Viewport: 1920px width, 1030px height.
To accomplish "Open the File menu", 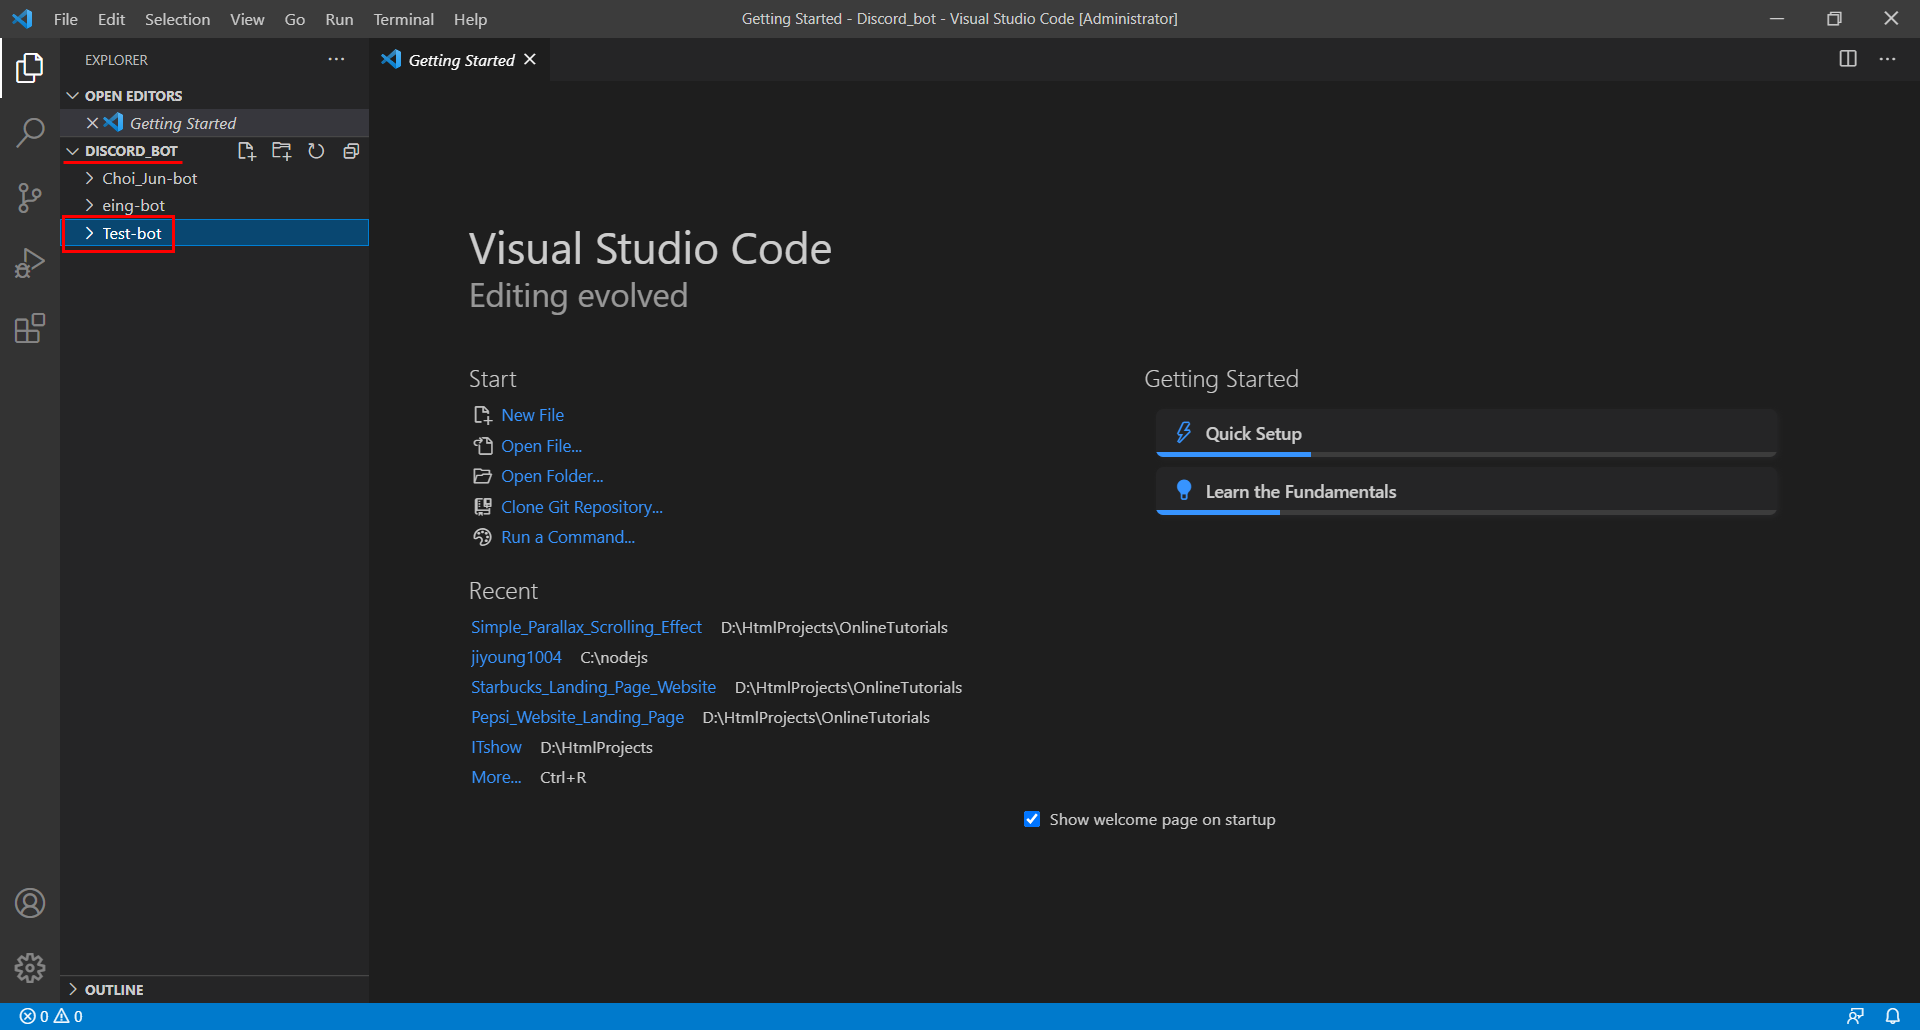I will coord(66,19).
